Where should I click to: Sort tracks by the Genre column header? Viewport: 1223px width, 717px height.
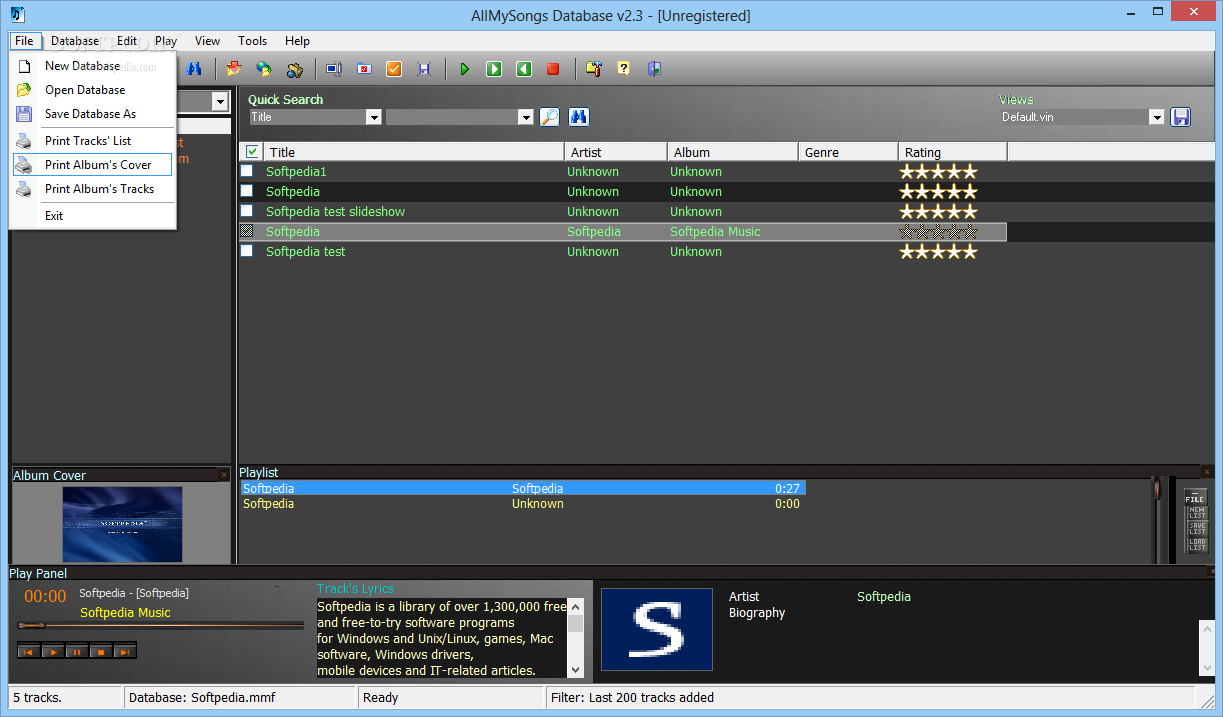pyautogui.click(x=848, y=152)
